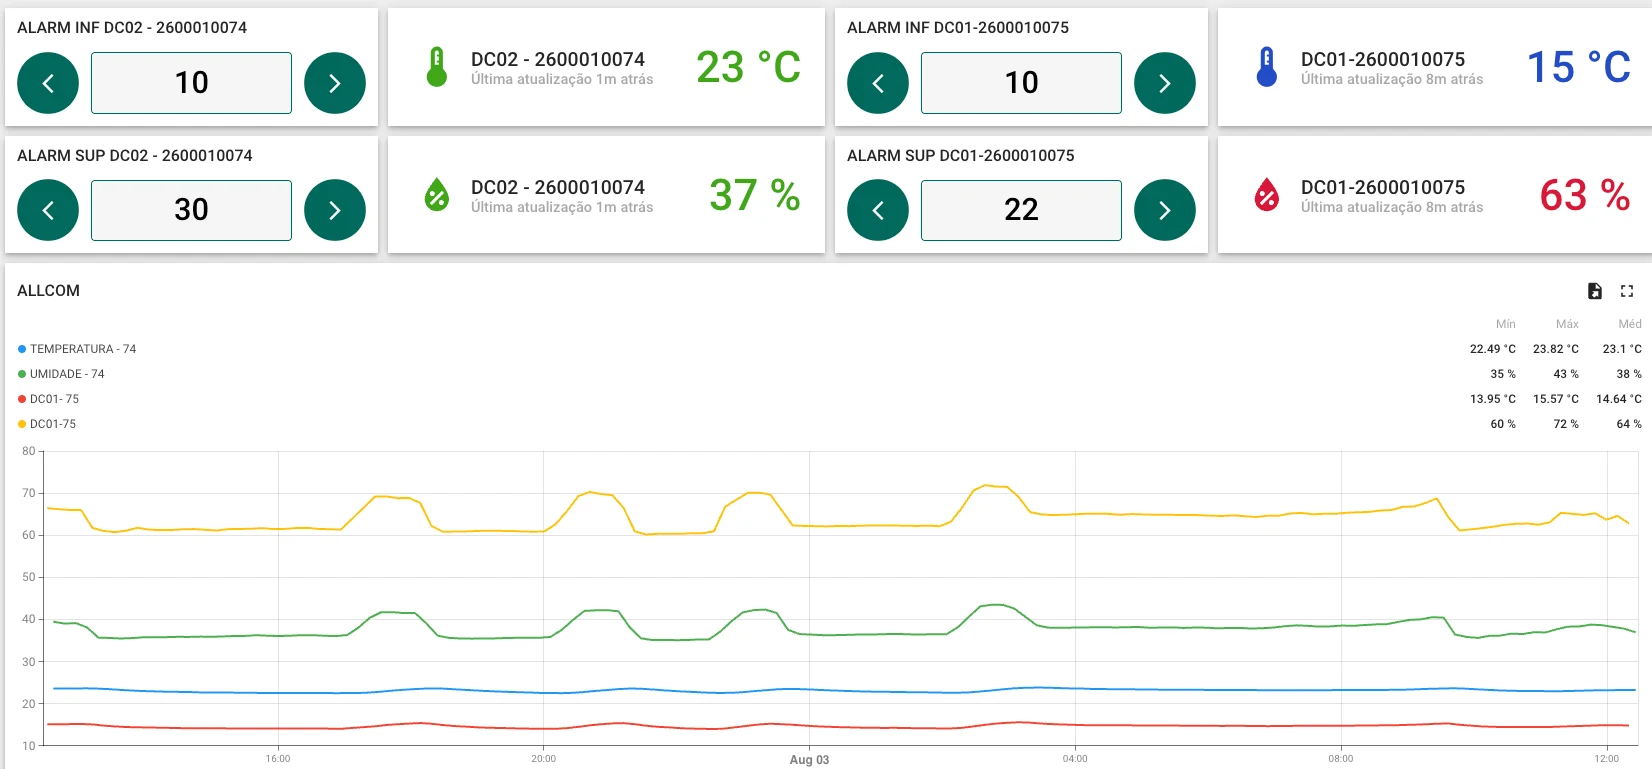Viewport: 1652px width, 769px height.
Task: Increase the ALARM SUP DC02 value
Action: 335,210
